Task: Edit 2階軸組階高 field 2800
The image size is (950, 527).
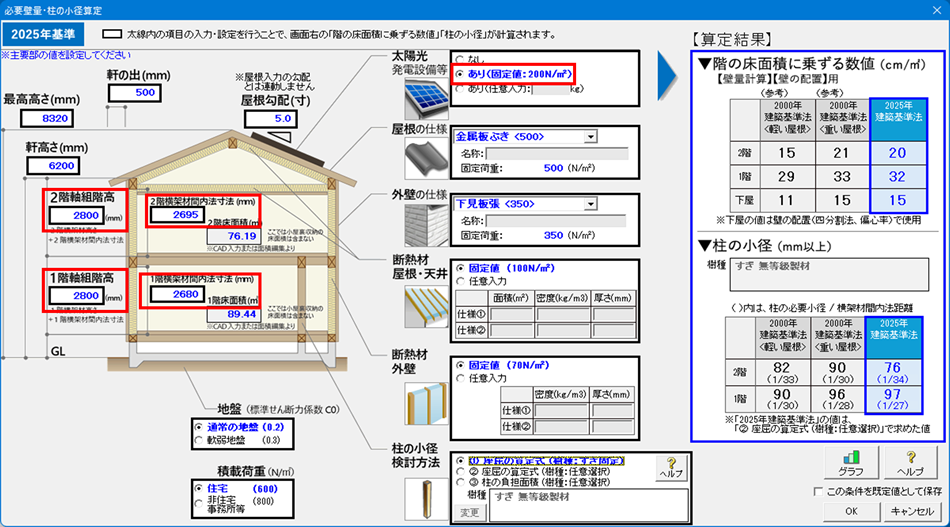Action: click(76, 216)
